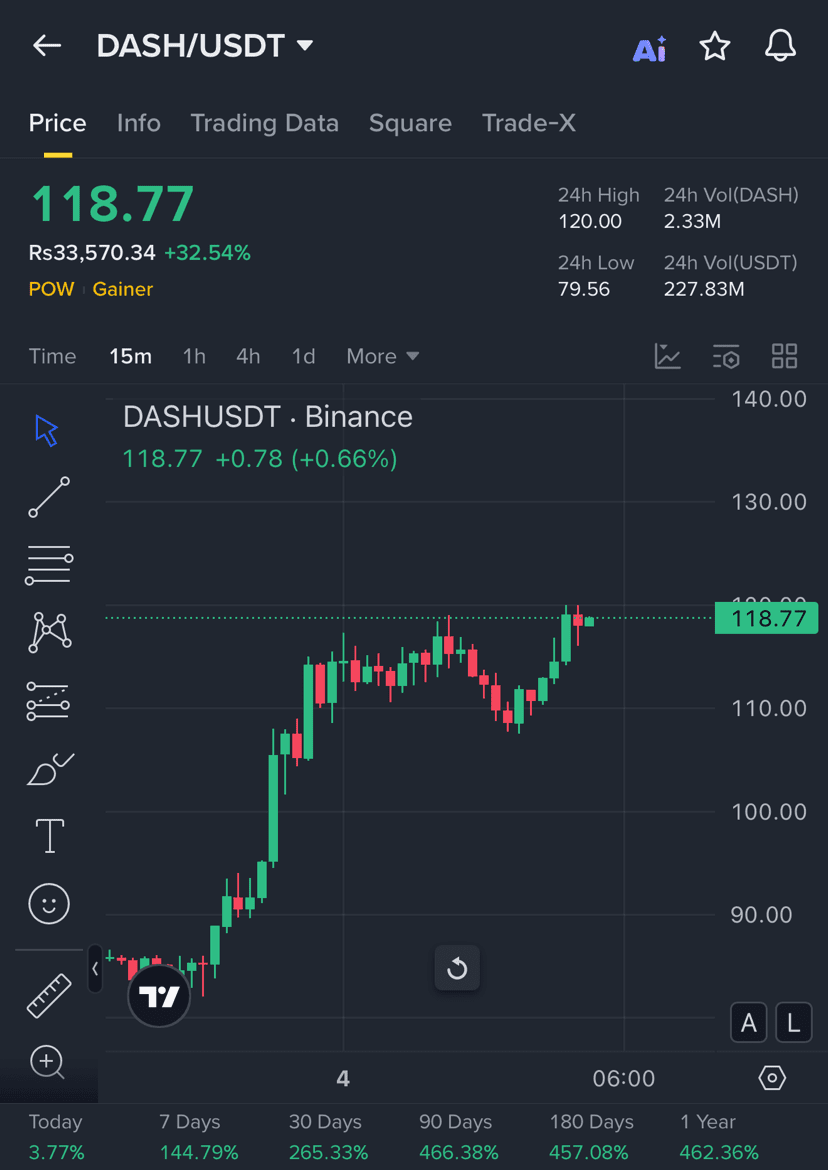Click the 24h Low value 79.56
Screen dimensions: 828x1170
[584, 290]
